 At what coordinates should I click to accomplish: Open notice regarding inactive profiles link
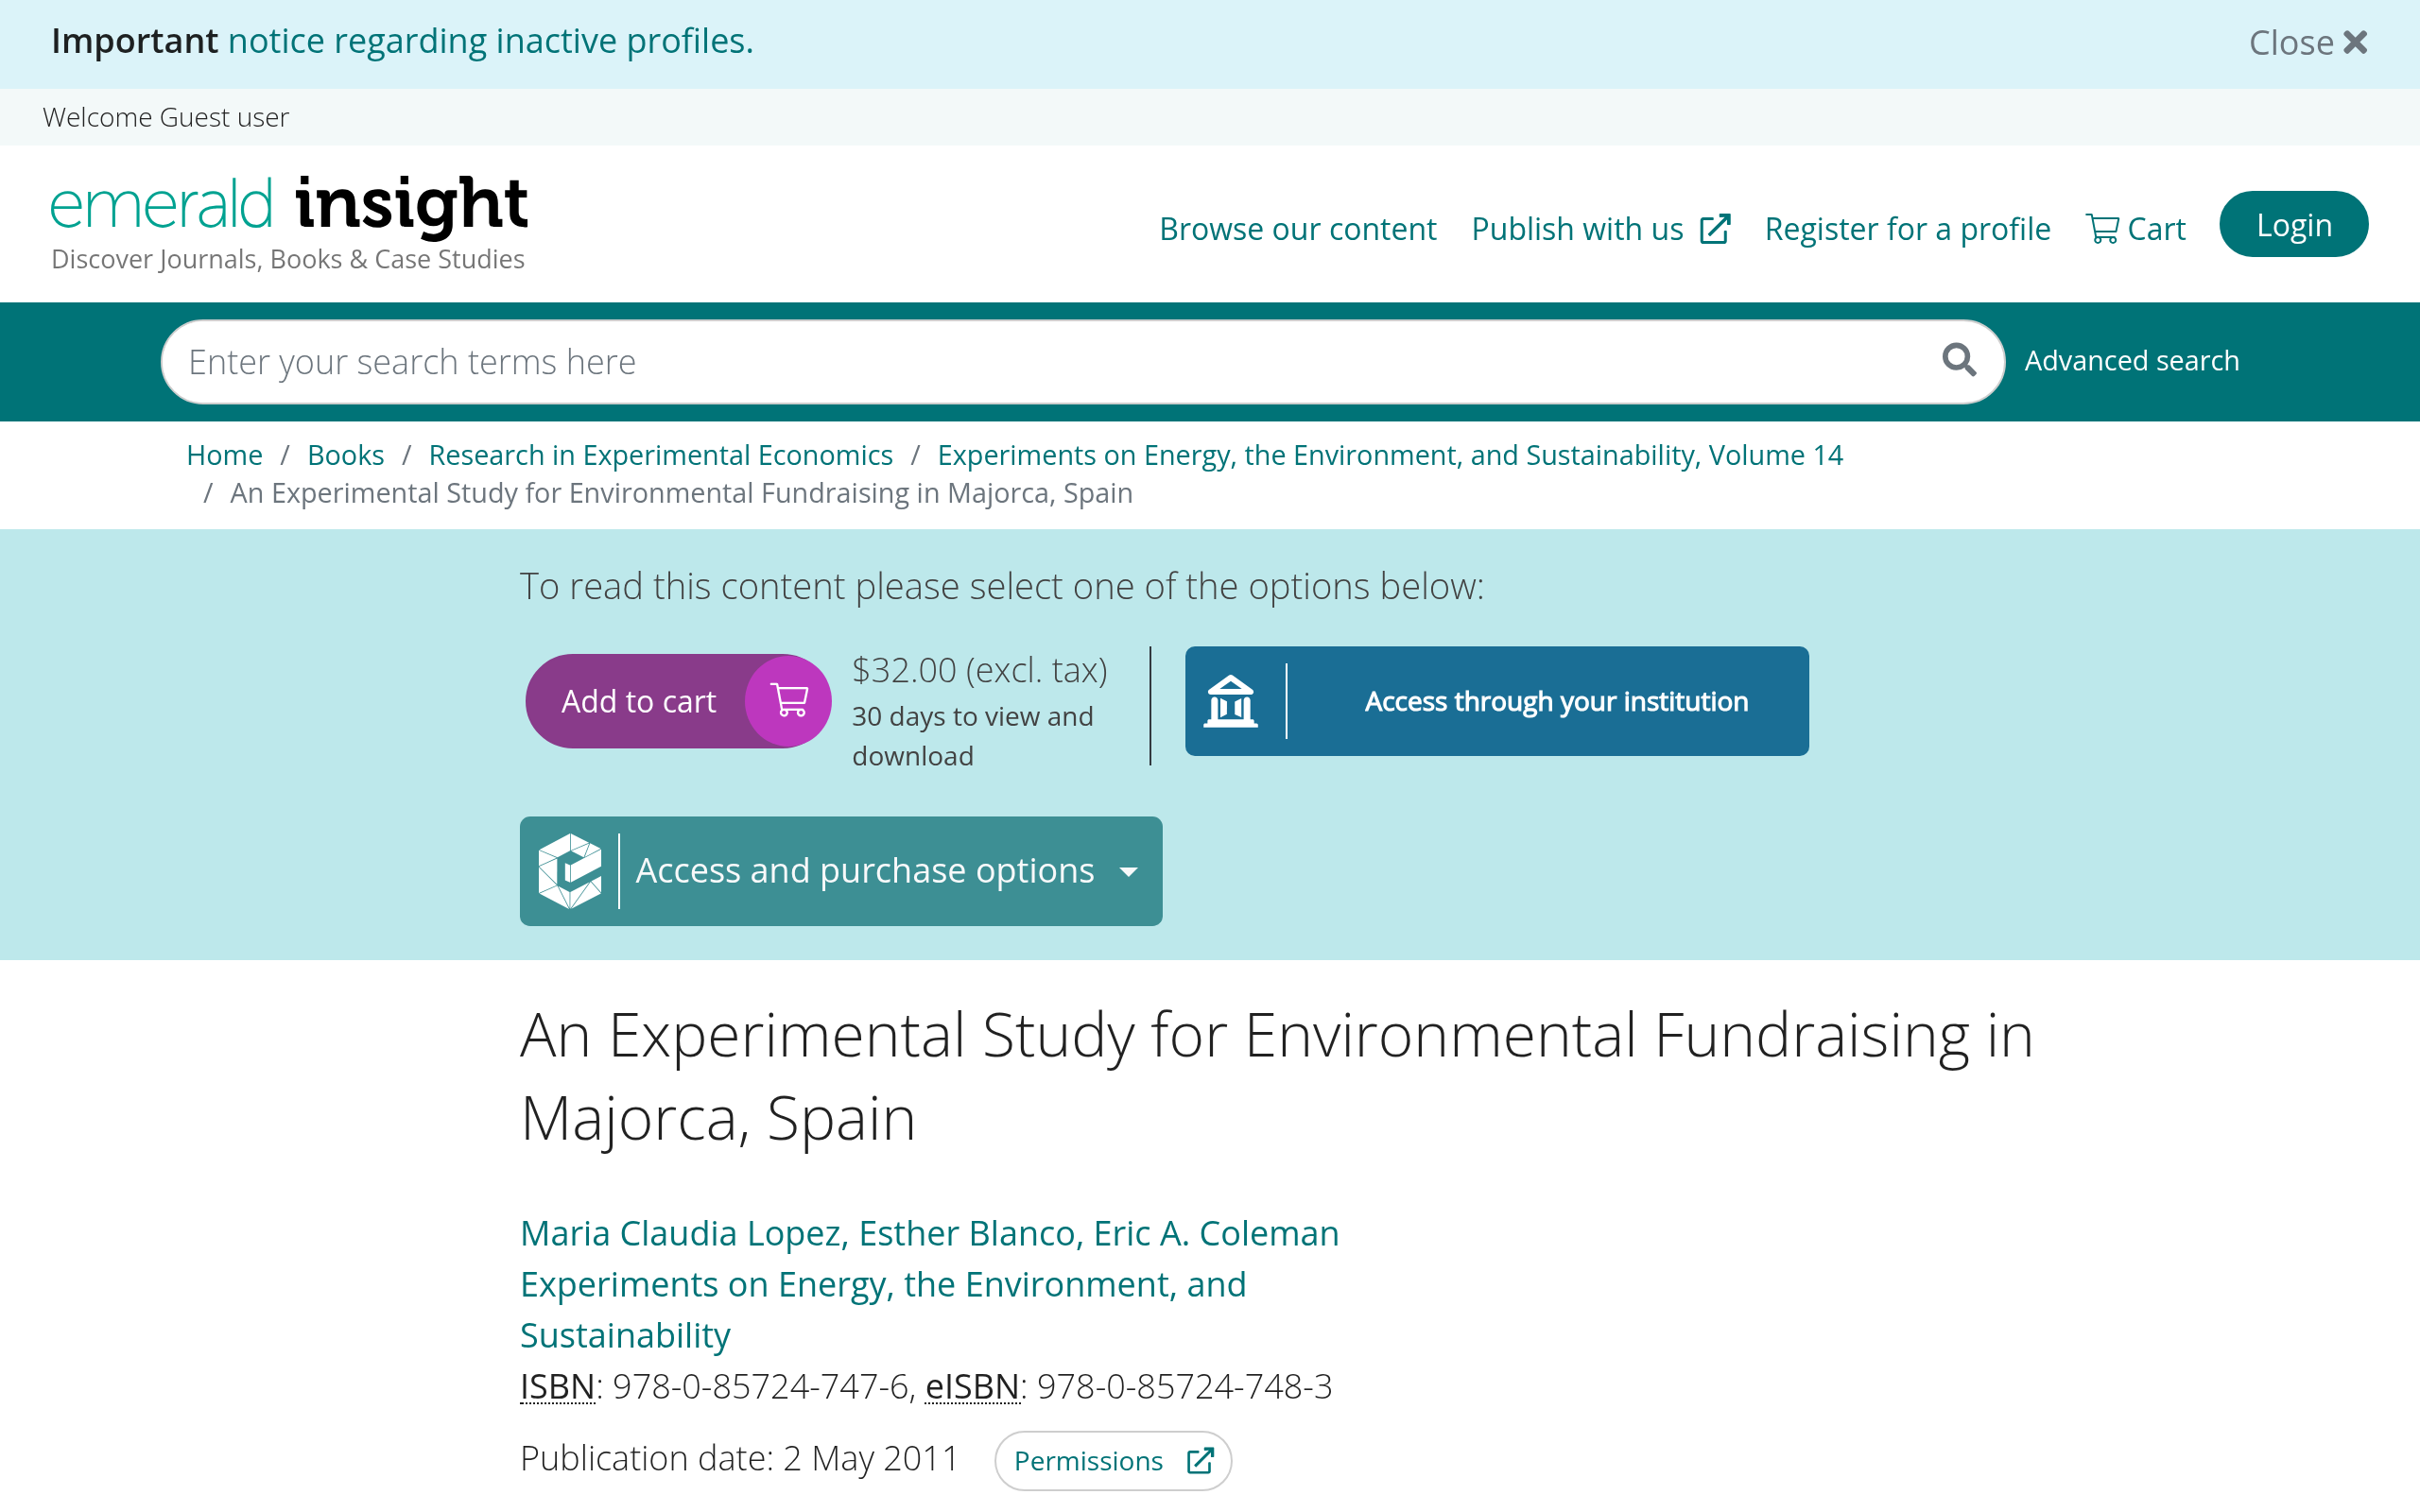tap(491, 41)
